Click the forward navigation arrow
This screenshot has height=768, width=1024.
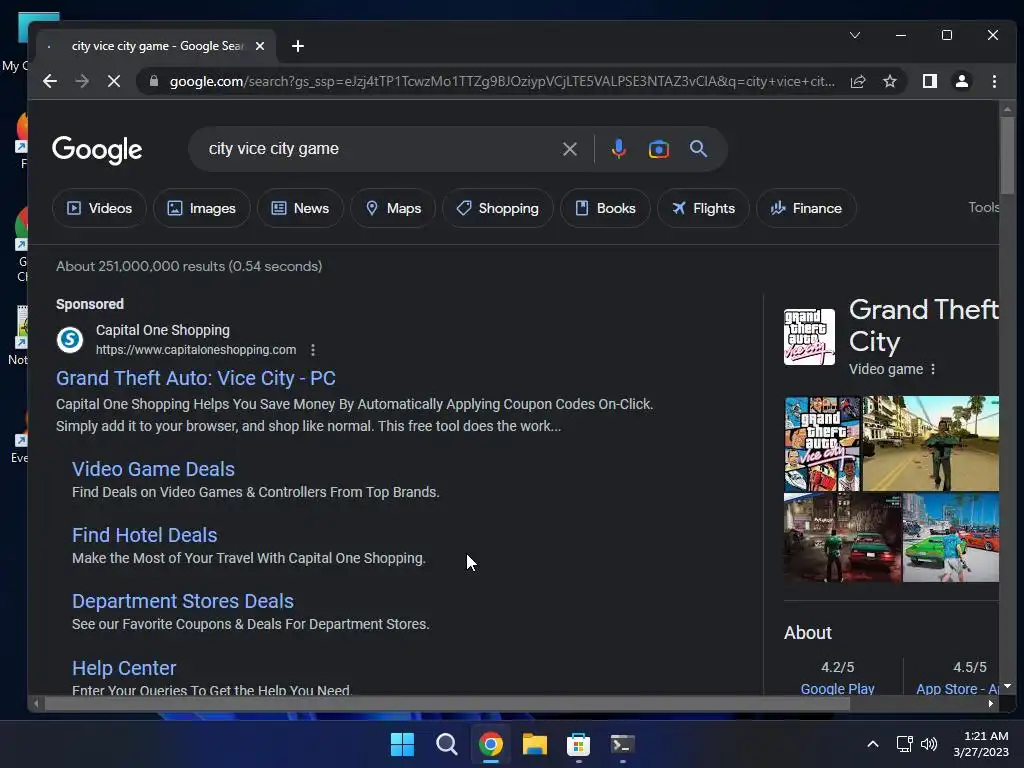[82, 81]
